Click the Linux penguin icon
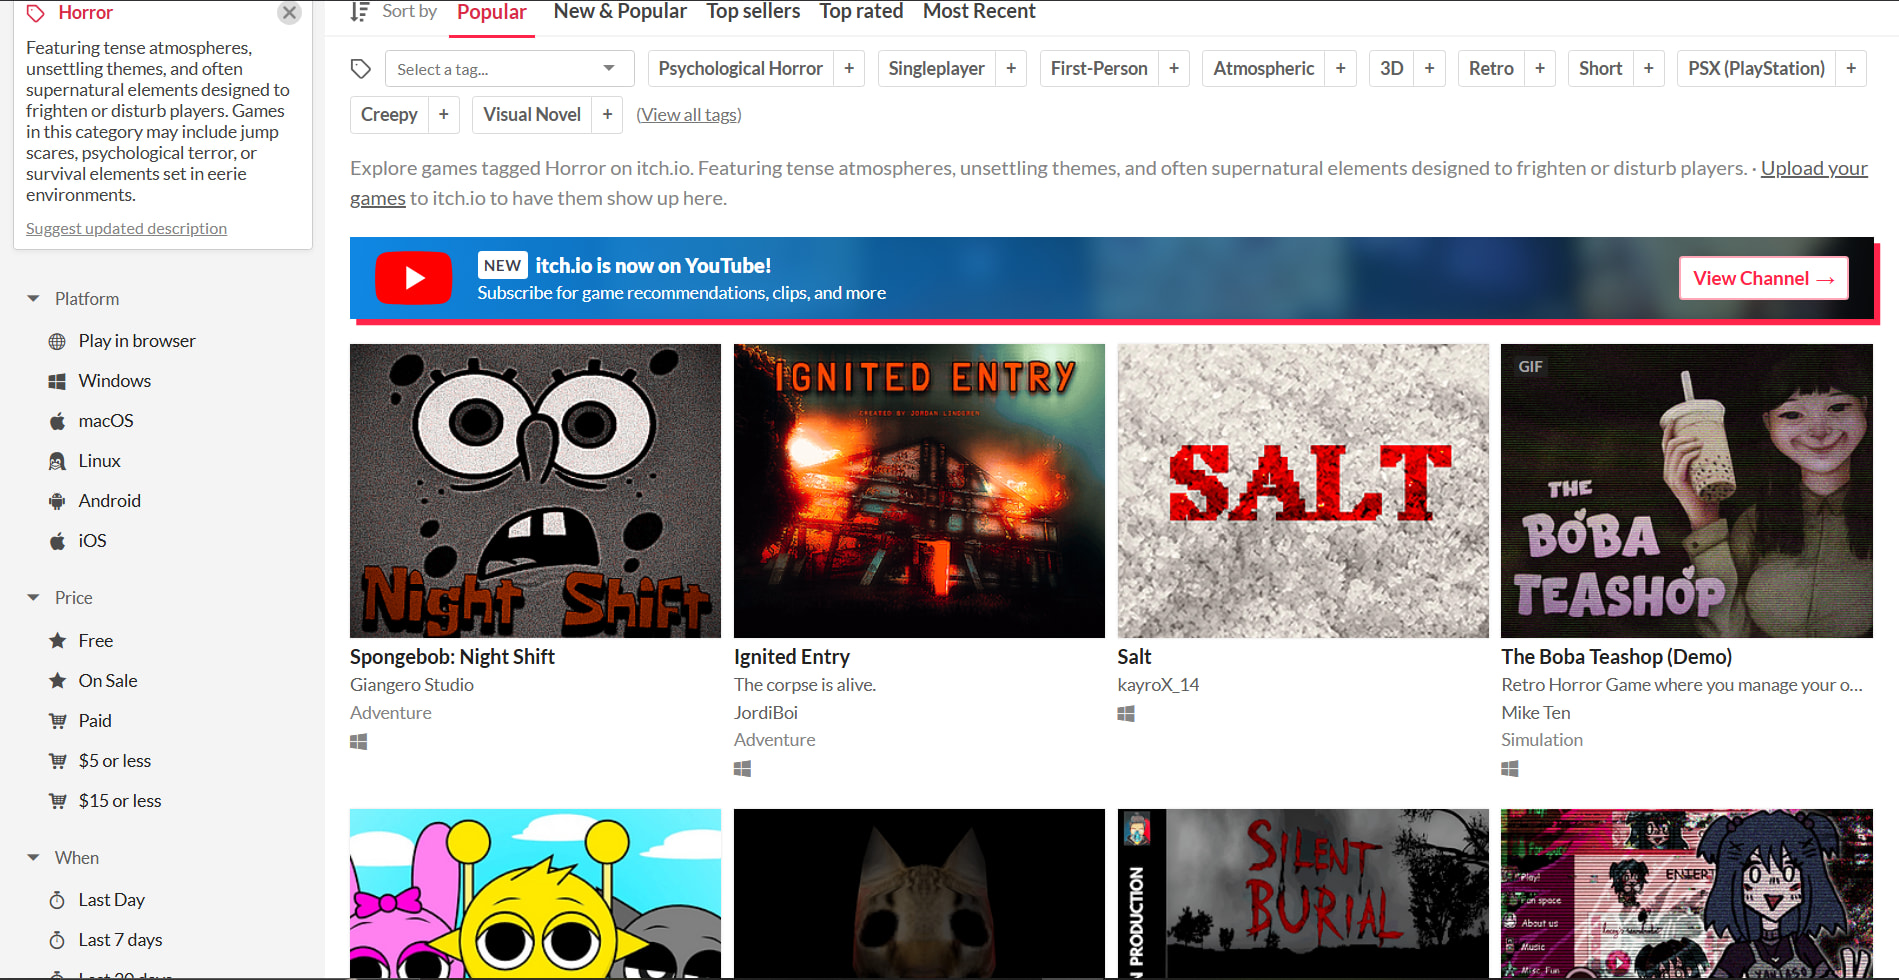This screenshot has height=980, width=1899. (57, 461)
